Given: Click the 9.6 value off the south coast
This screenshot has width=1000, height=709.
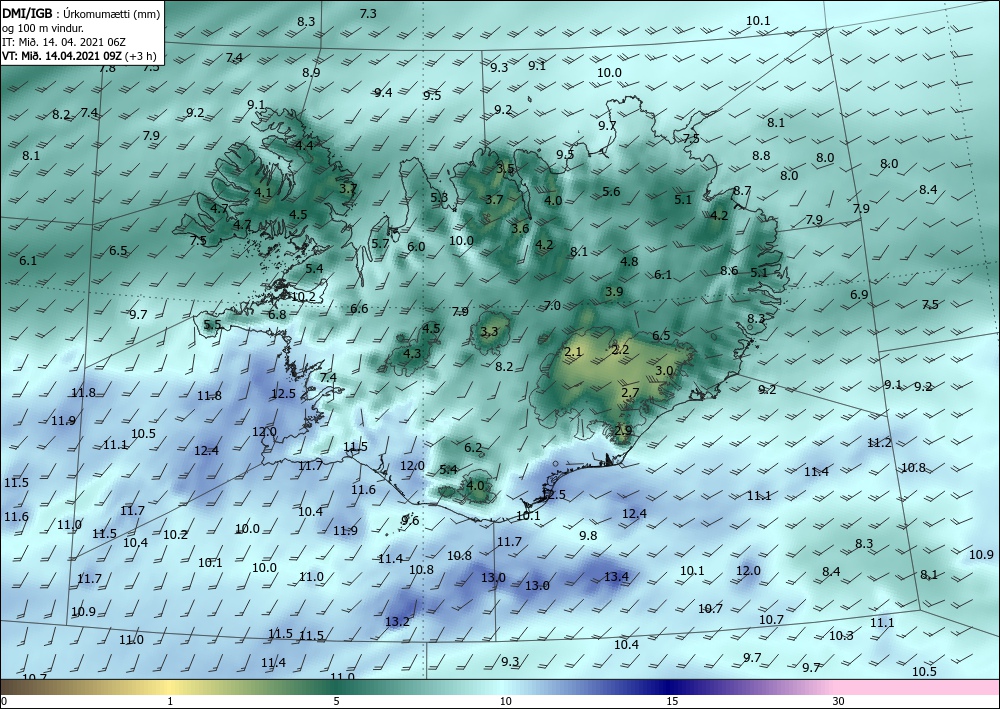Looking at the screenshot, I should (x=410, y=521).
